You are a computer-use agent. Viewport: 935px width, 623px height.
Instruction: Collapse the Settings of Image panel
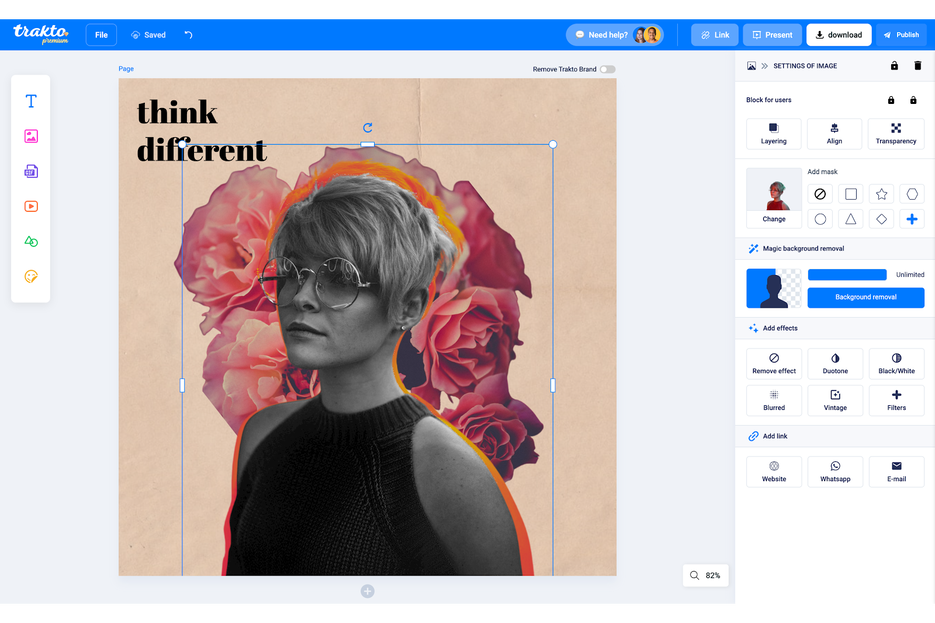764,65
